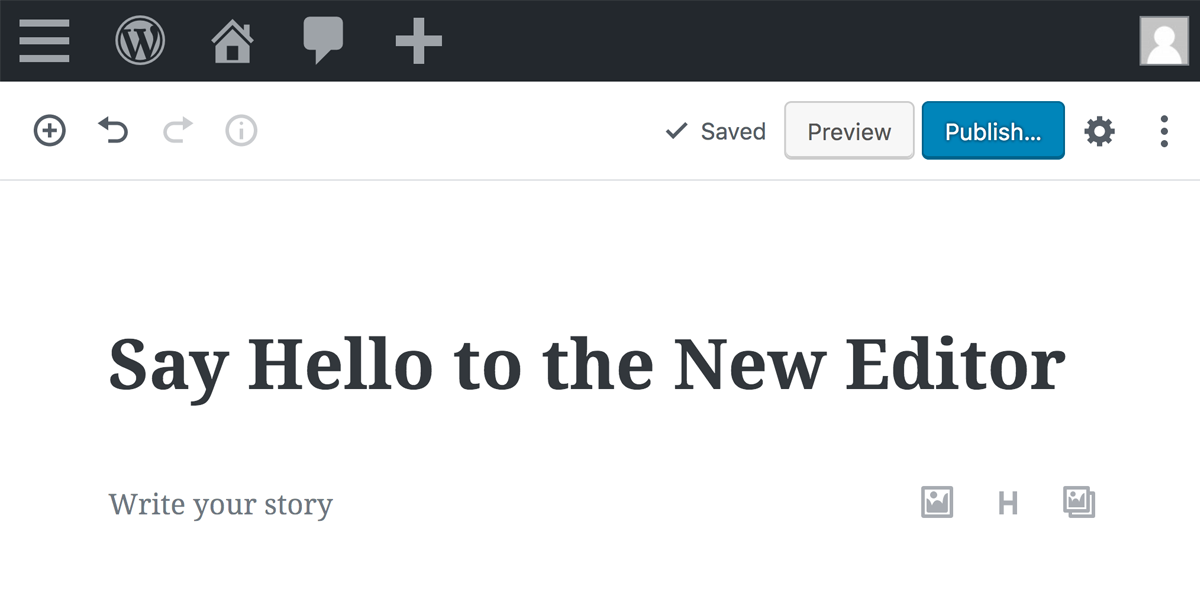View content structure information
The image size is (1200, 600).
tap(240, 130)
